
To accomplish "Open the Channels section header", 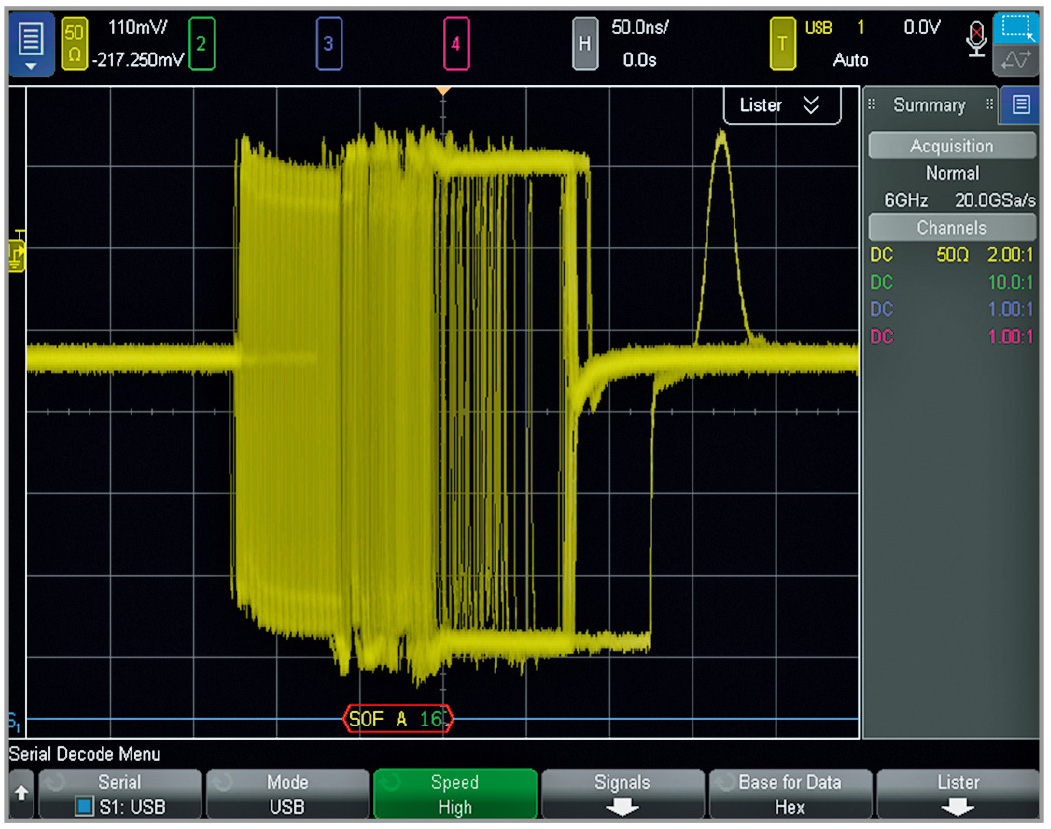I will point(952,228).
